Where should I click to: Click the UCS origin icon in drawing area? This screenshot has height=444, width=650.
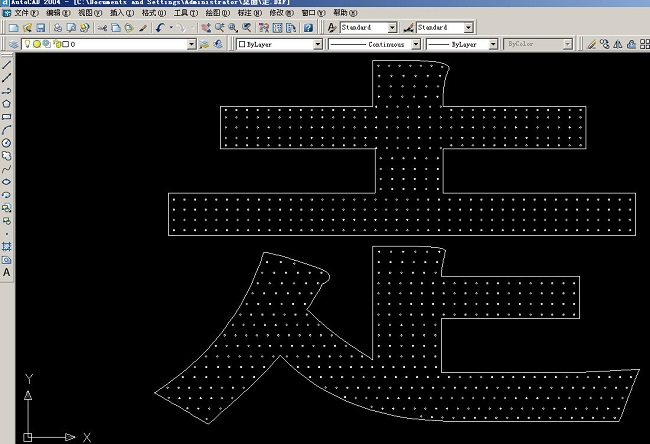(29, 436)
